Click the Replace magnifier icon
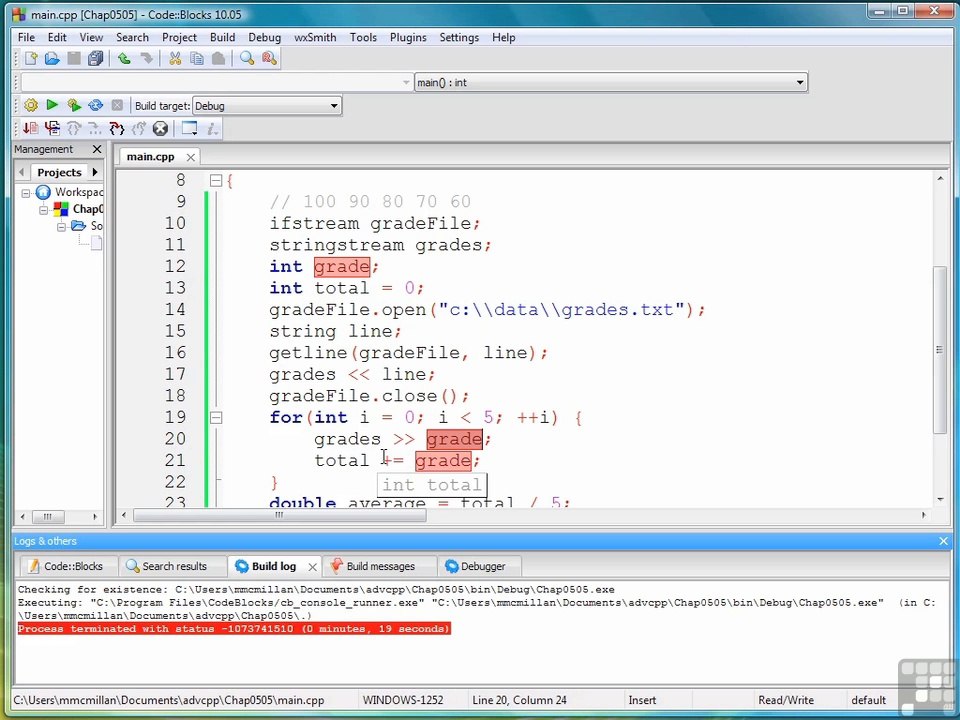This screenshot has height=720, width=960. [269, 59]
